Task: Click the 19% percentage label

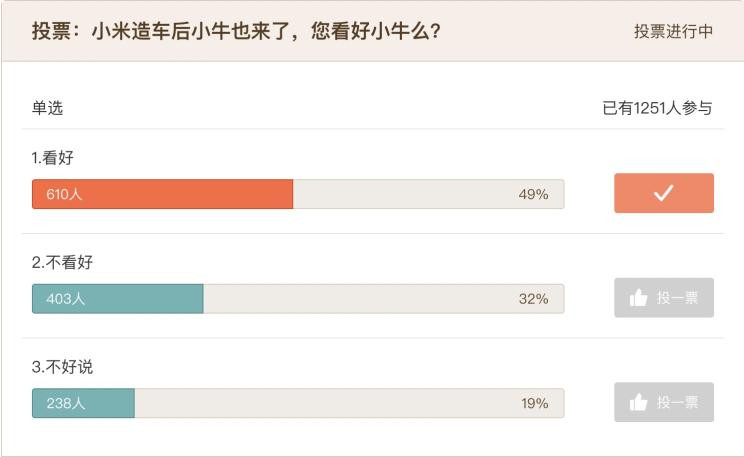Action: [x=535, y=403]
